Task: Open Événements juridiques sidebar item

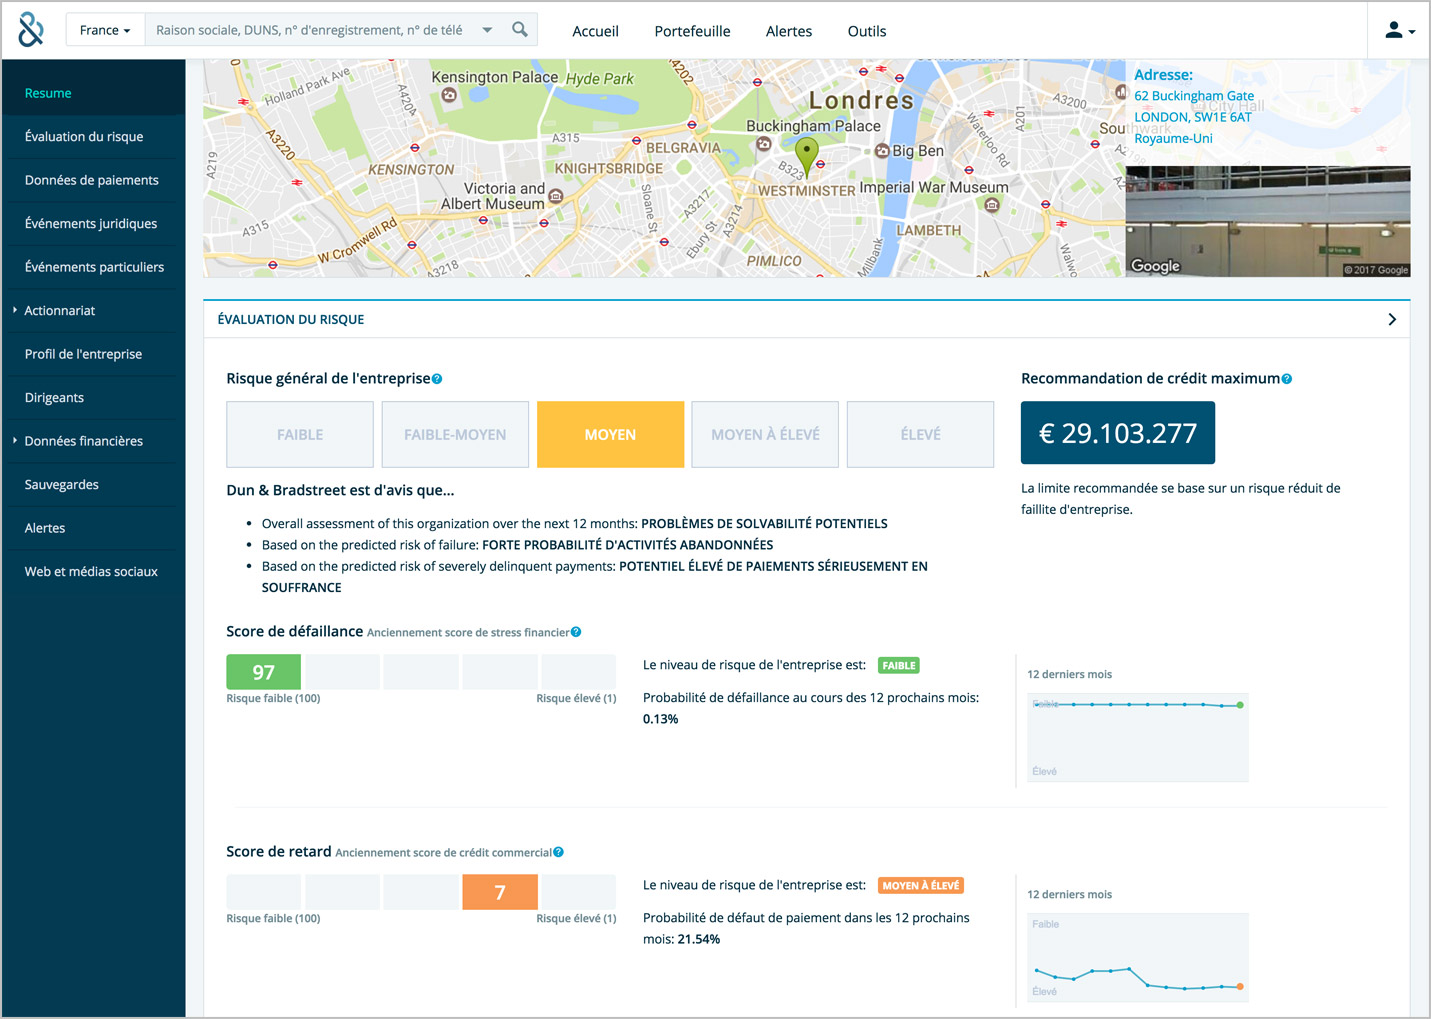Action: pos(93,223)
